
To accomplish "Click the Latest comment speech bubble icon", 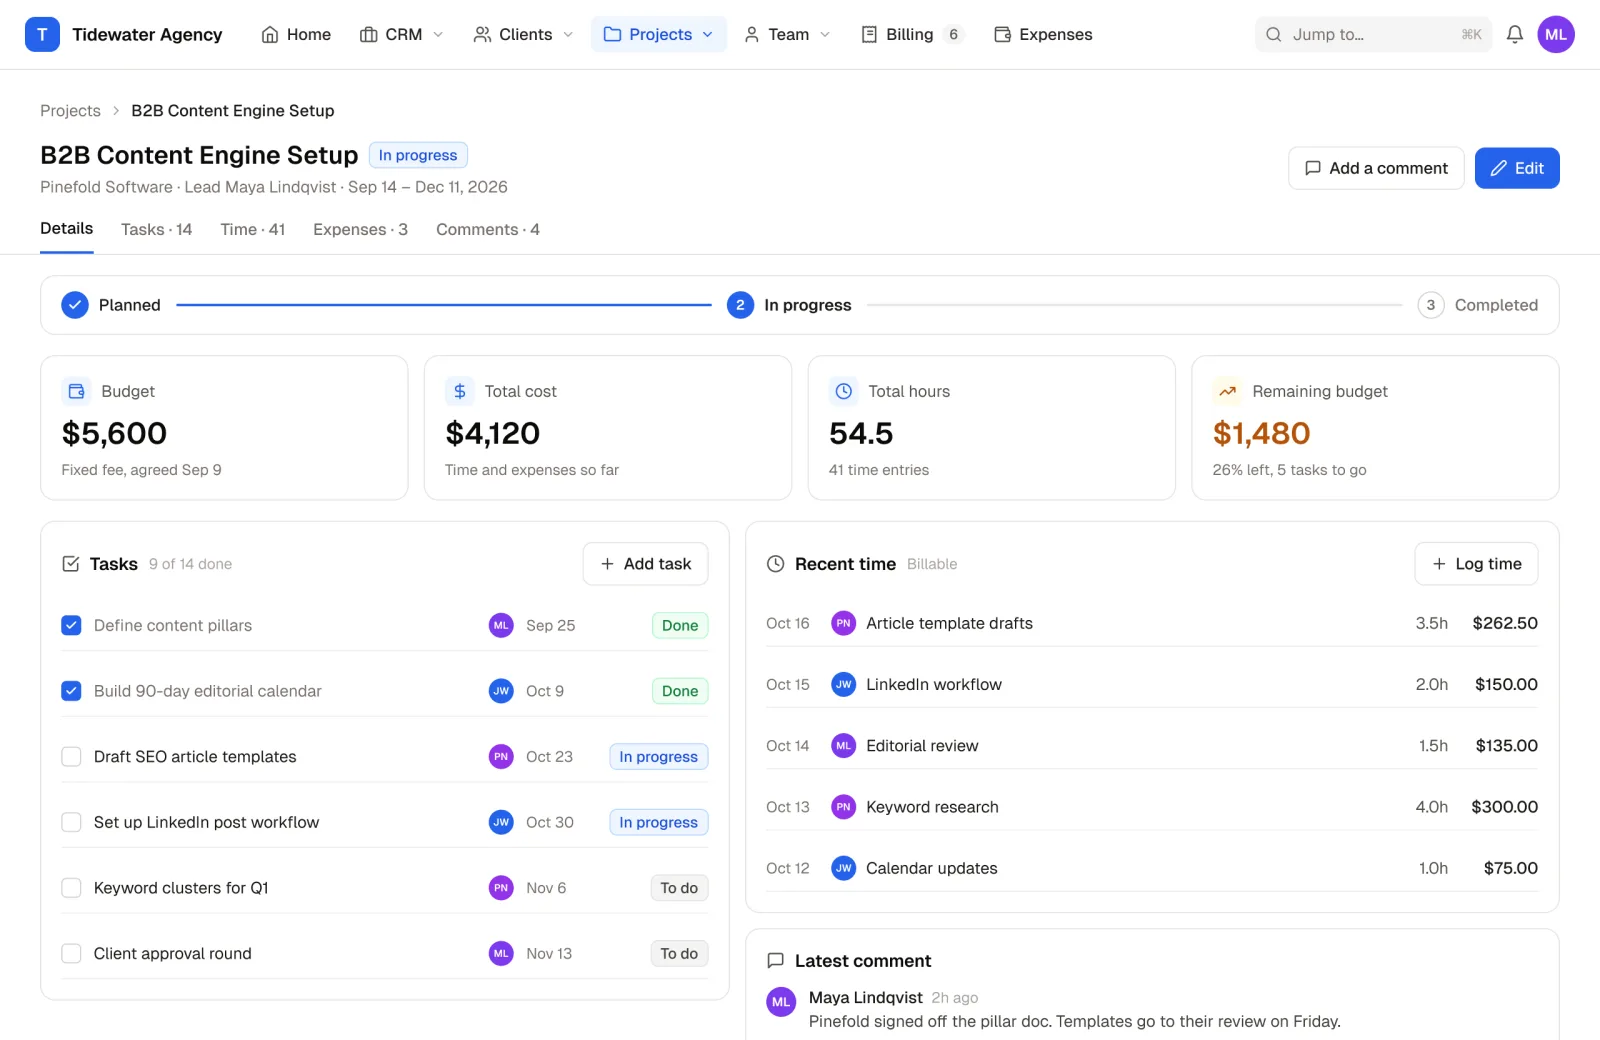I will (775, 961).
